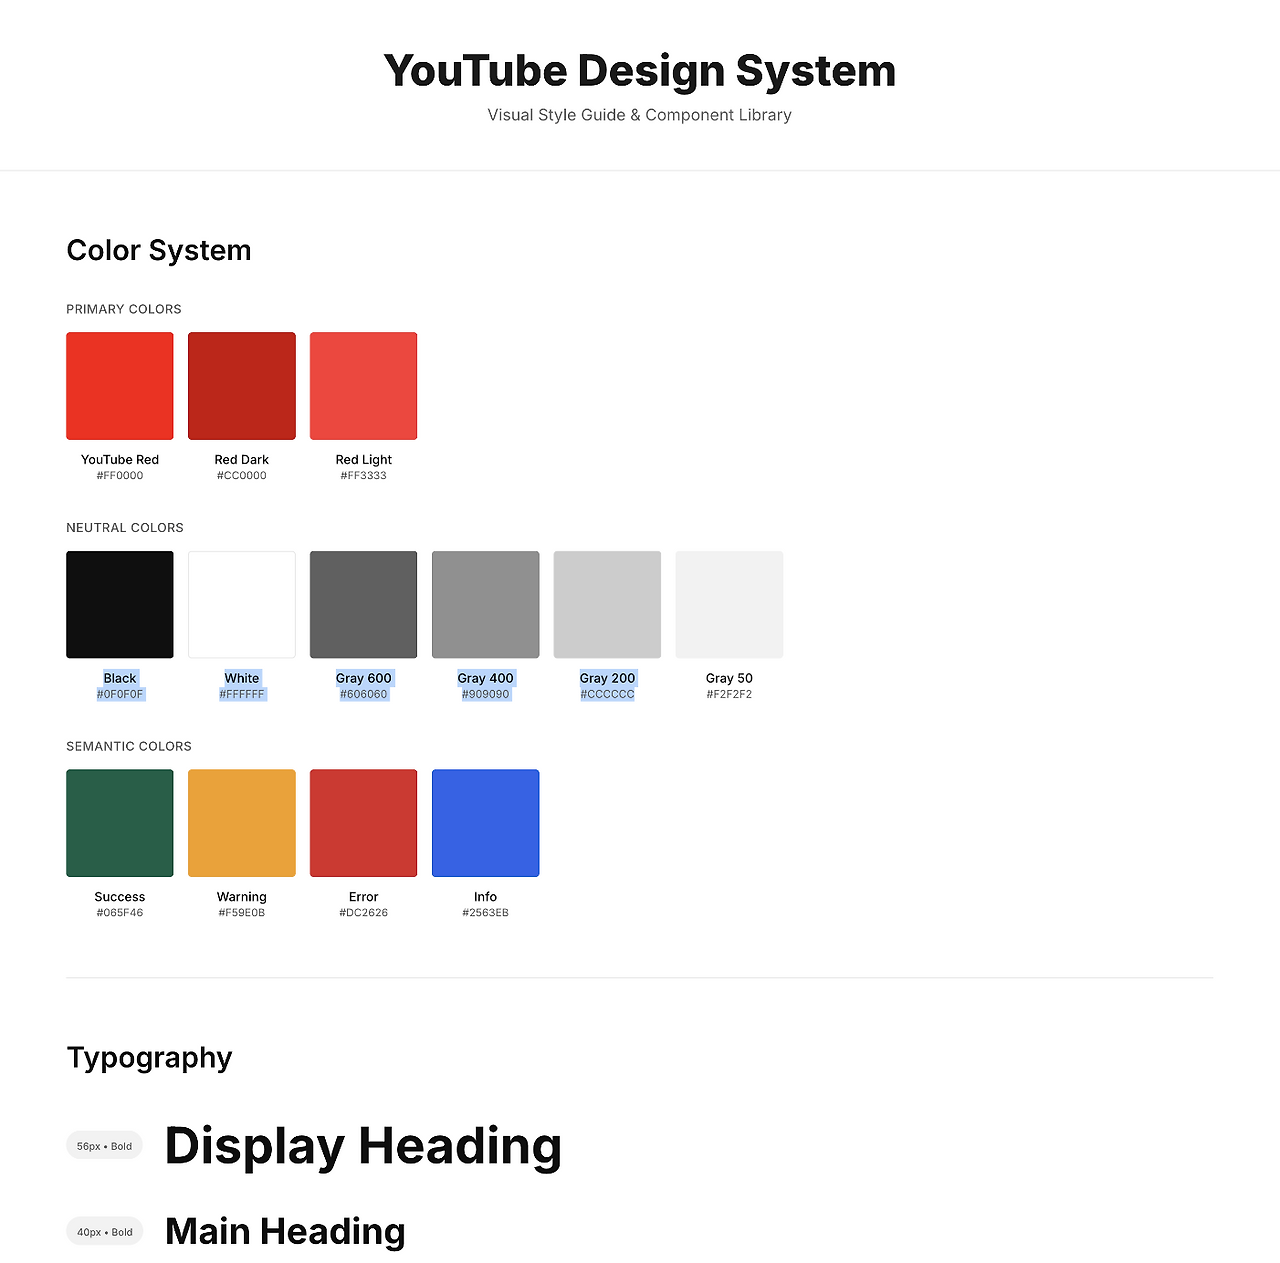Image resolution: width=1280 pixels, height=1263 pixels.
Task: Click the "Gray 50" label text
Action: [730, 678]
